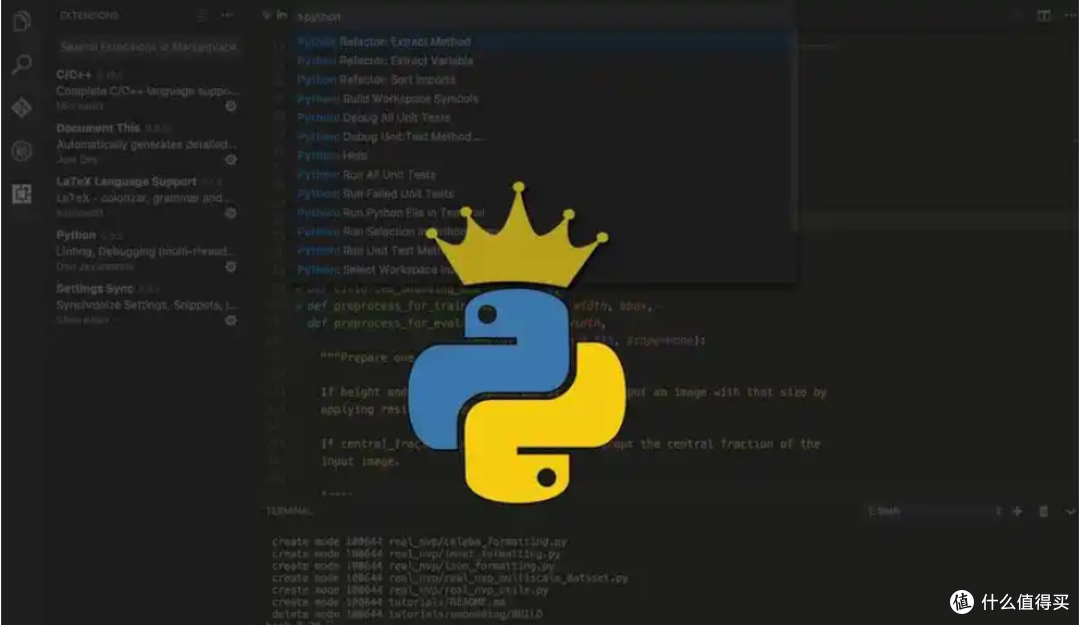
Task: Open the Search view in activity bar
Action: click(x=22, y=64)
